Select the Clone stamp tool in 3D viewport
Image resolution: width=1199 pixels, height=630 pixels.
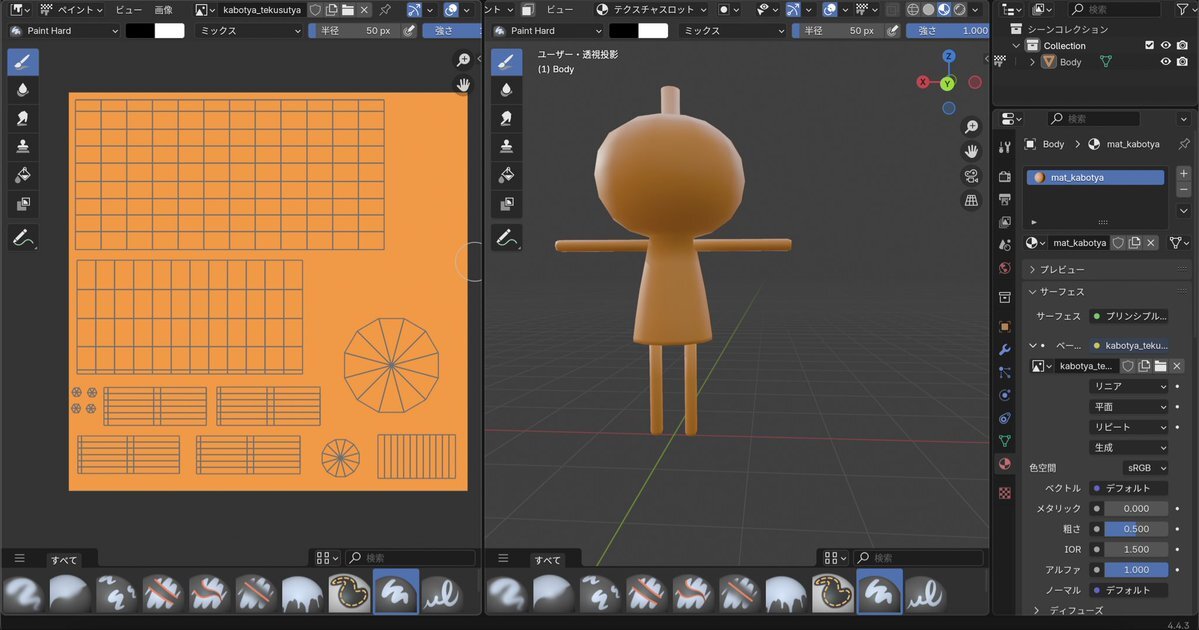507,146
